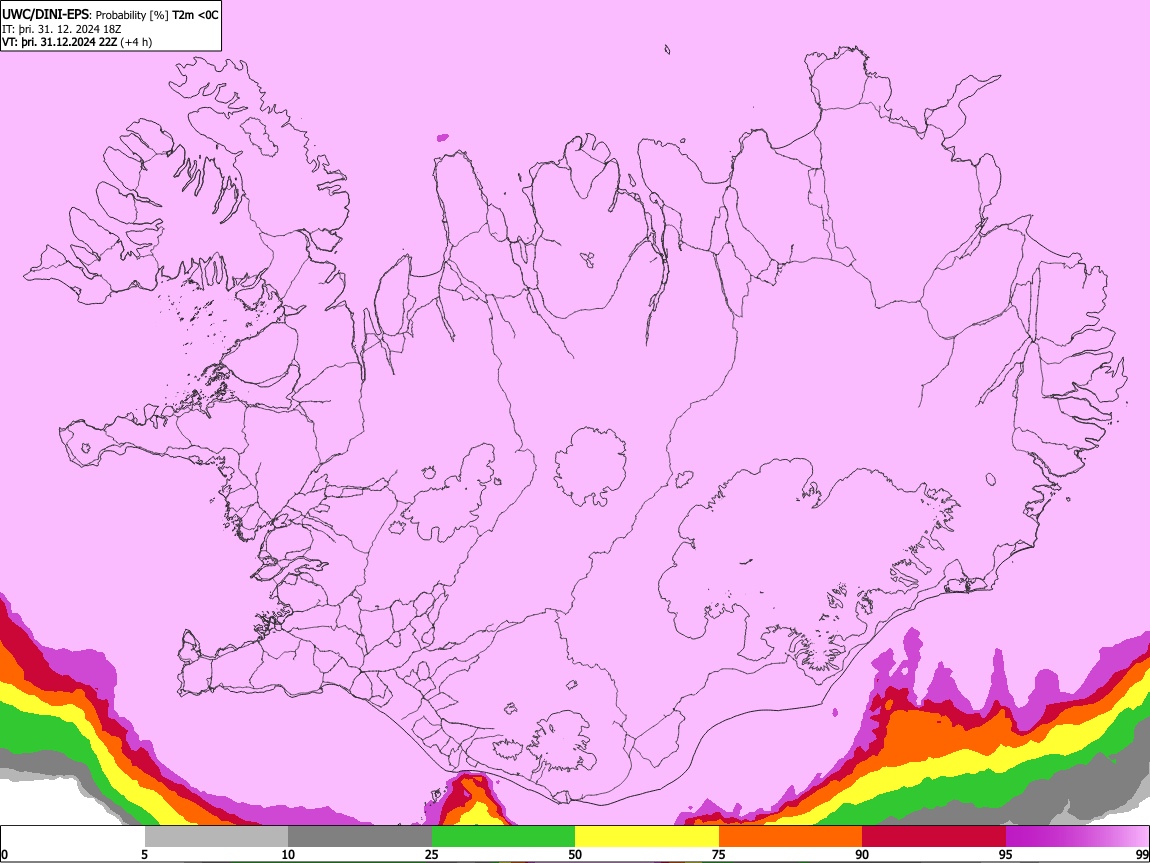This screenshot has width=1150, height=863.
Task: Click the legend value 0
Action: coord(5,854)
